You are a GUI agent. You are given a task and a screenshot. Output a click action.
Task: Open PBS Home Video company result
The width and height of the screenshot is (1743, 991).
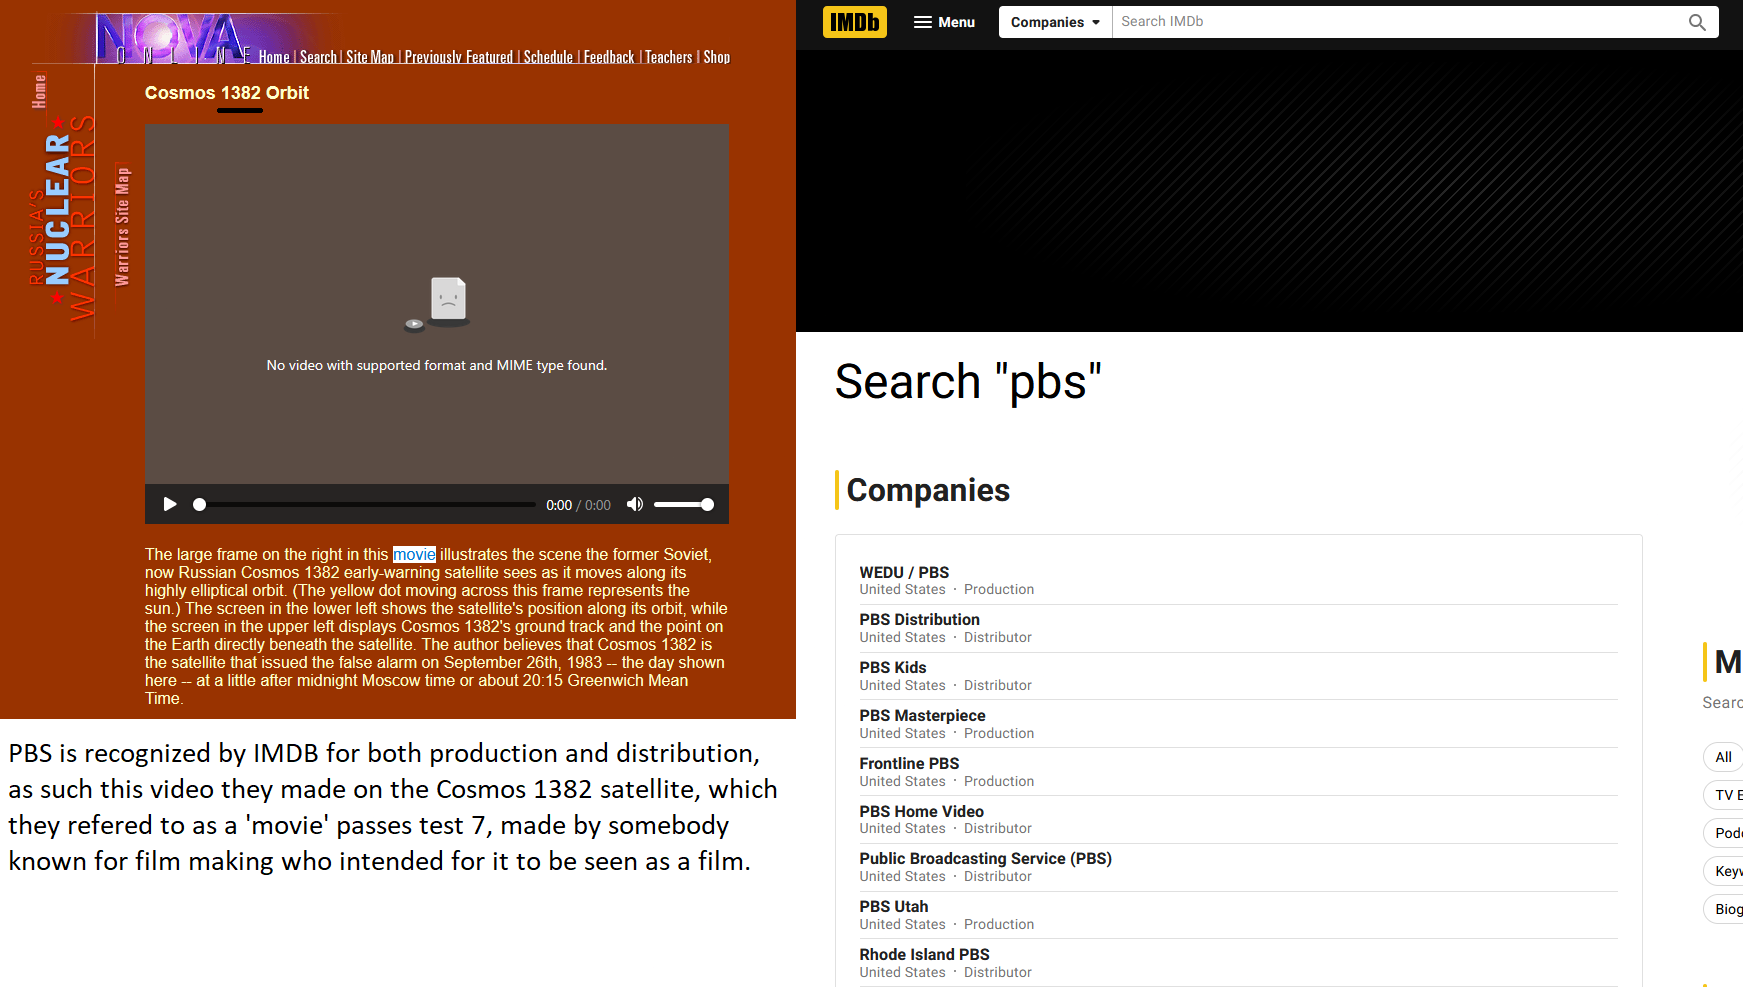click(921, 812)
